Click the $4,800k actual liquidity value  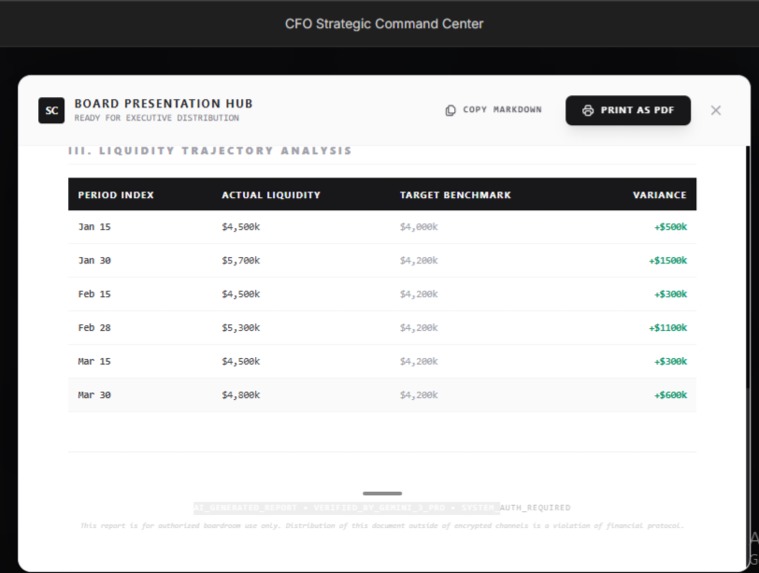tap(241, 395)
